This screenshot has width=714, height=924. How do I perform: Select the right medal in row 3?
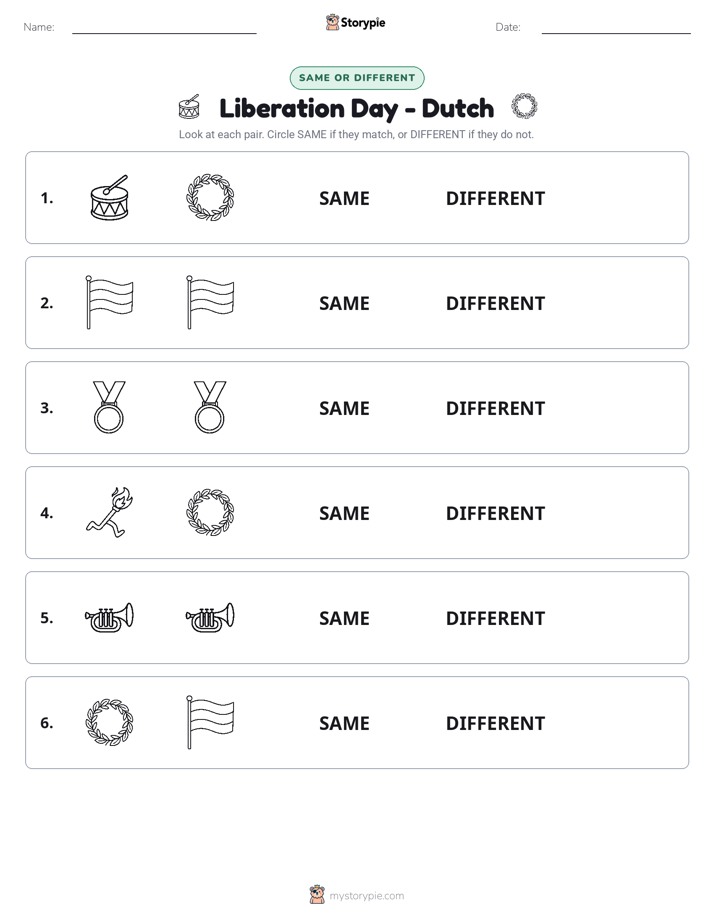pos(210,407)
